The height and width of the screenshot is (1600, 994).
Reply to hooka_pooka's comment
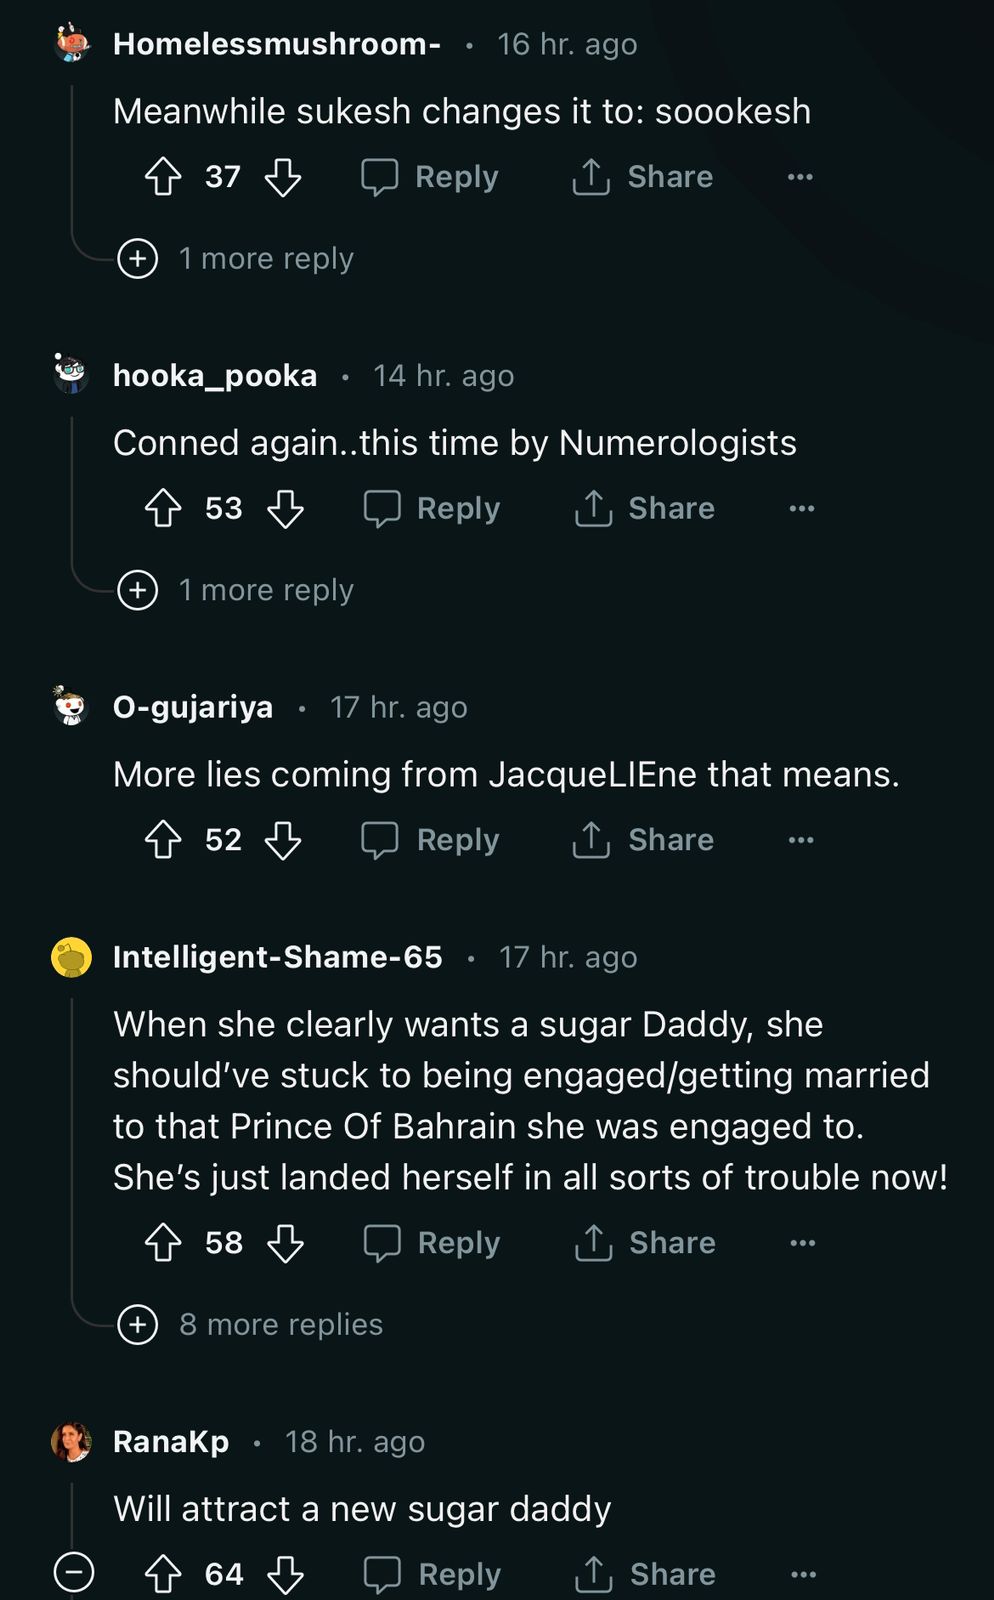tap(432, 509)
